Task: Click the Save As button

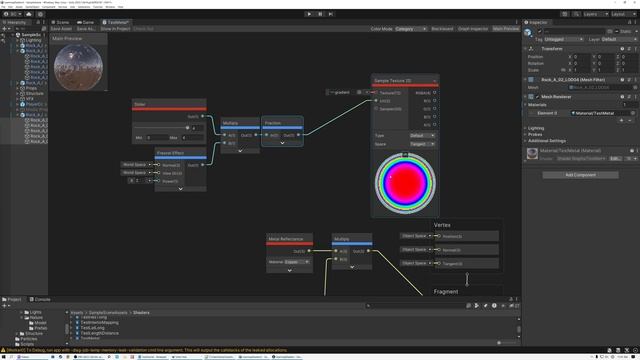Action: 86,29
